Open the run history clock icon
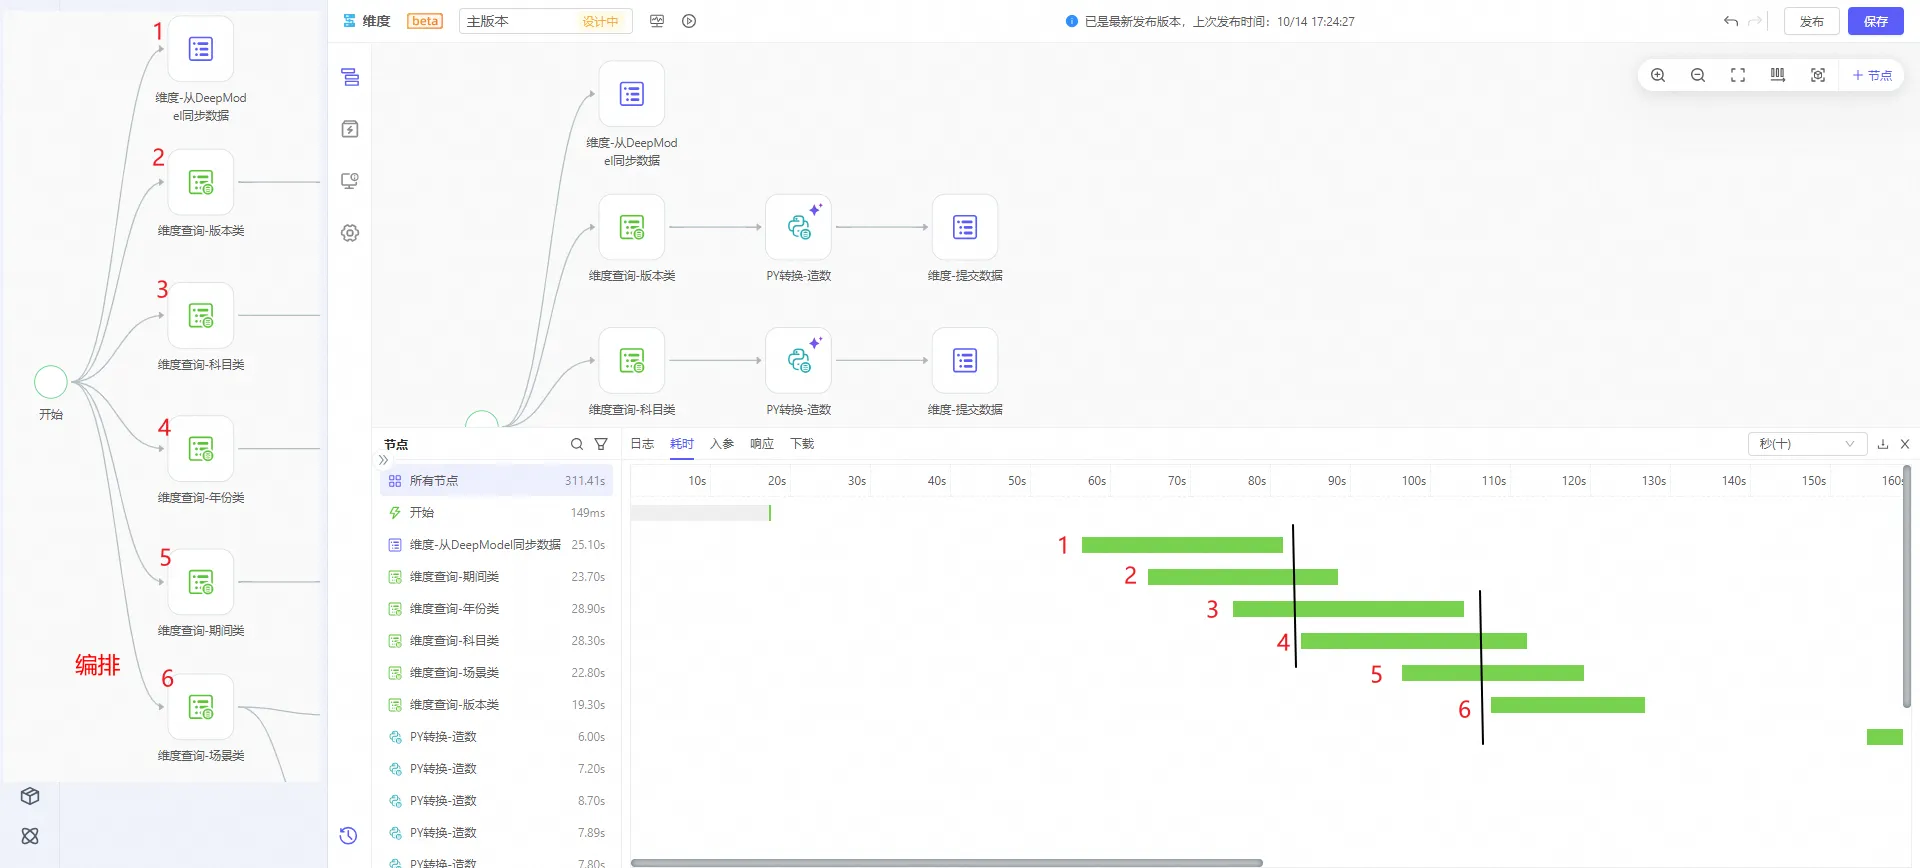1920x868 pixels. tap(348, 836)
